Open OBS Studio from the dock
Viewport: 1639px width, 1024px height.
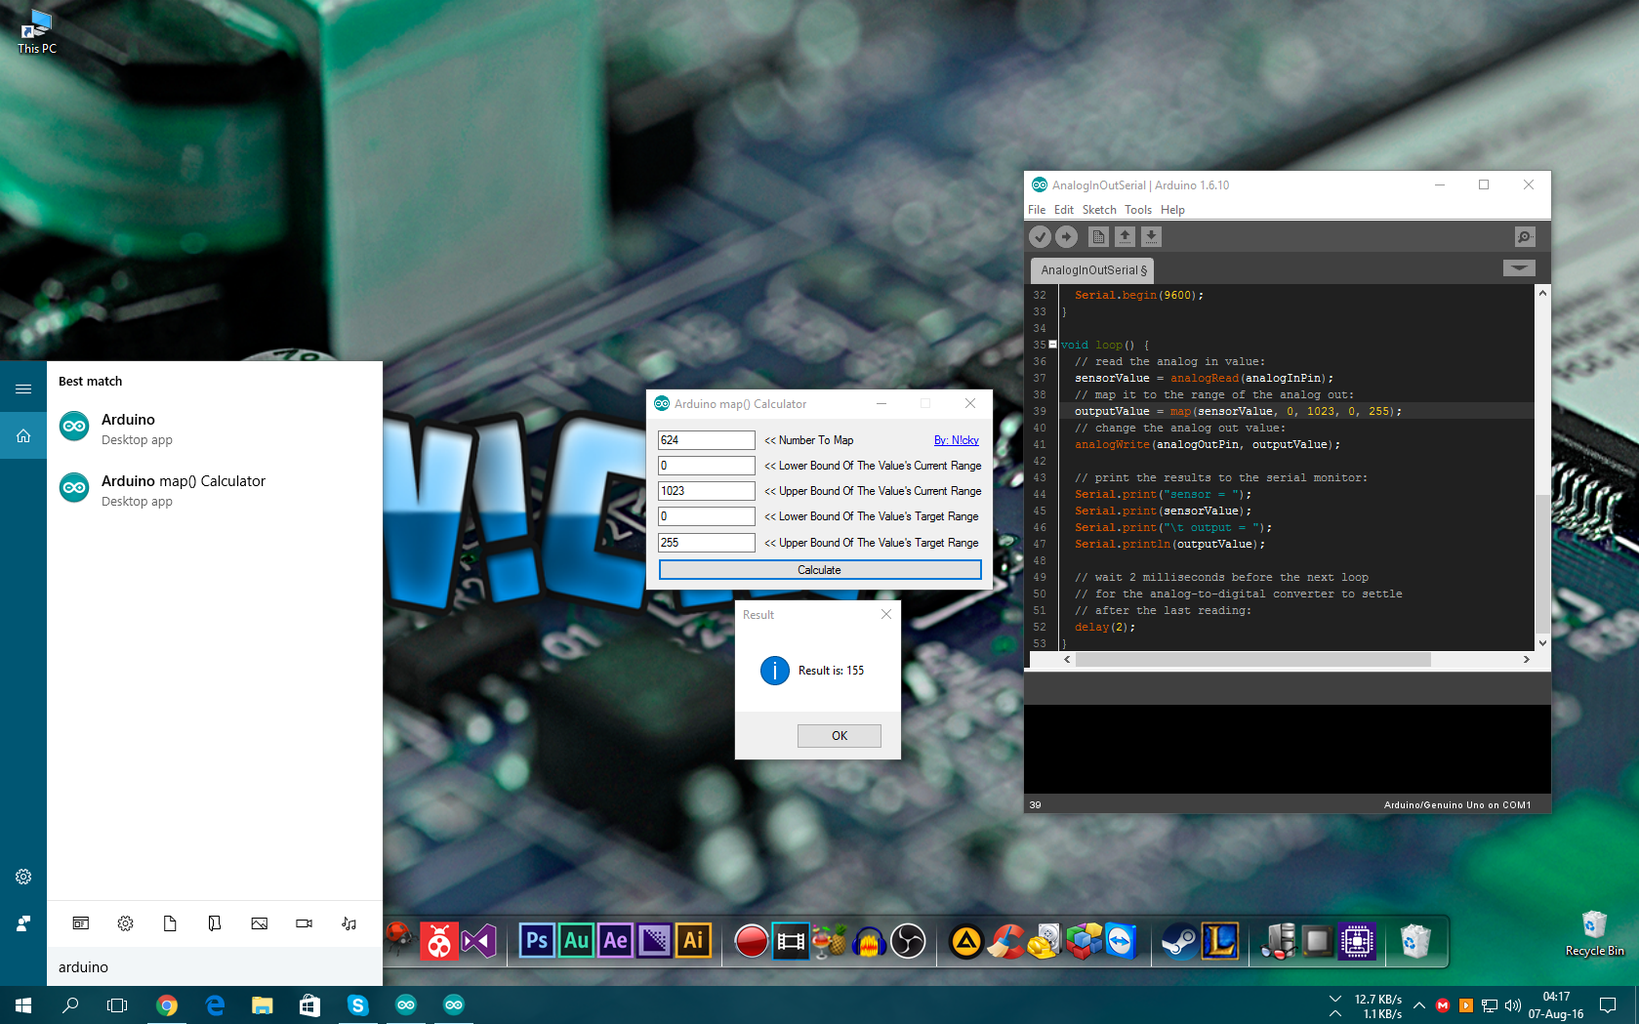[908, 941]
